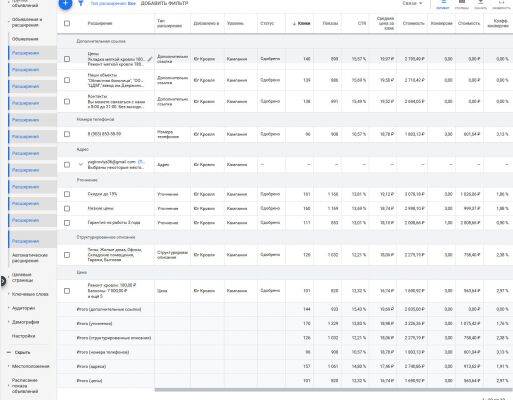513x400 pixels.
Task: Sort by the 'Расширение' column header
Action: pos(100,23)
